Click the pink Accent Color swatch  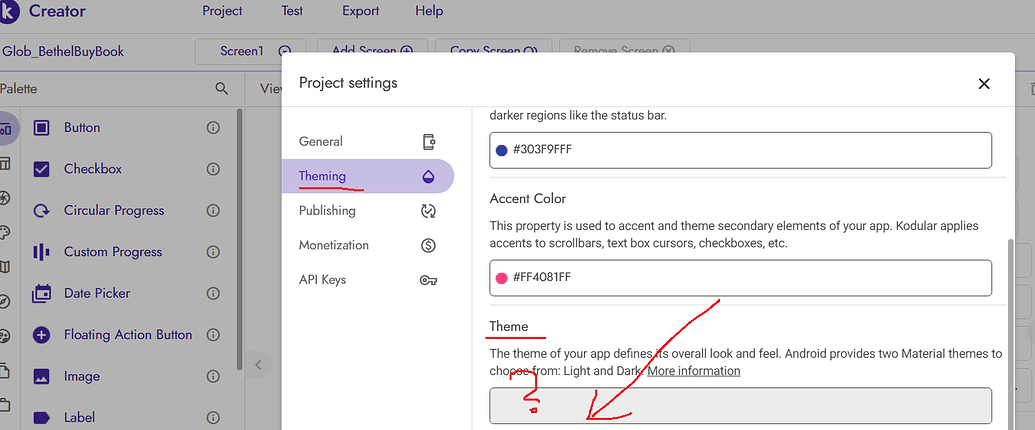pos(502,278)
